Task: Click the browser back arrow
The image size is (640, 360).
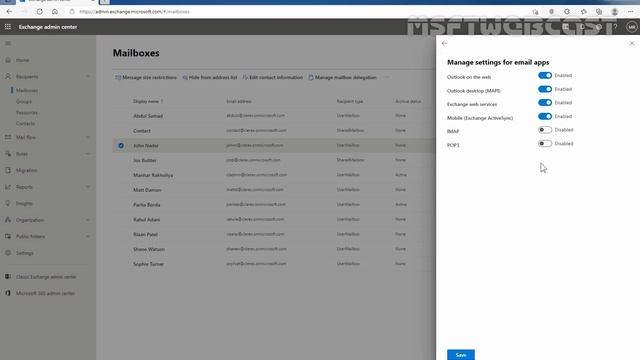Action: [9, 12]
